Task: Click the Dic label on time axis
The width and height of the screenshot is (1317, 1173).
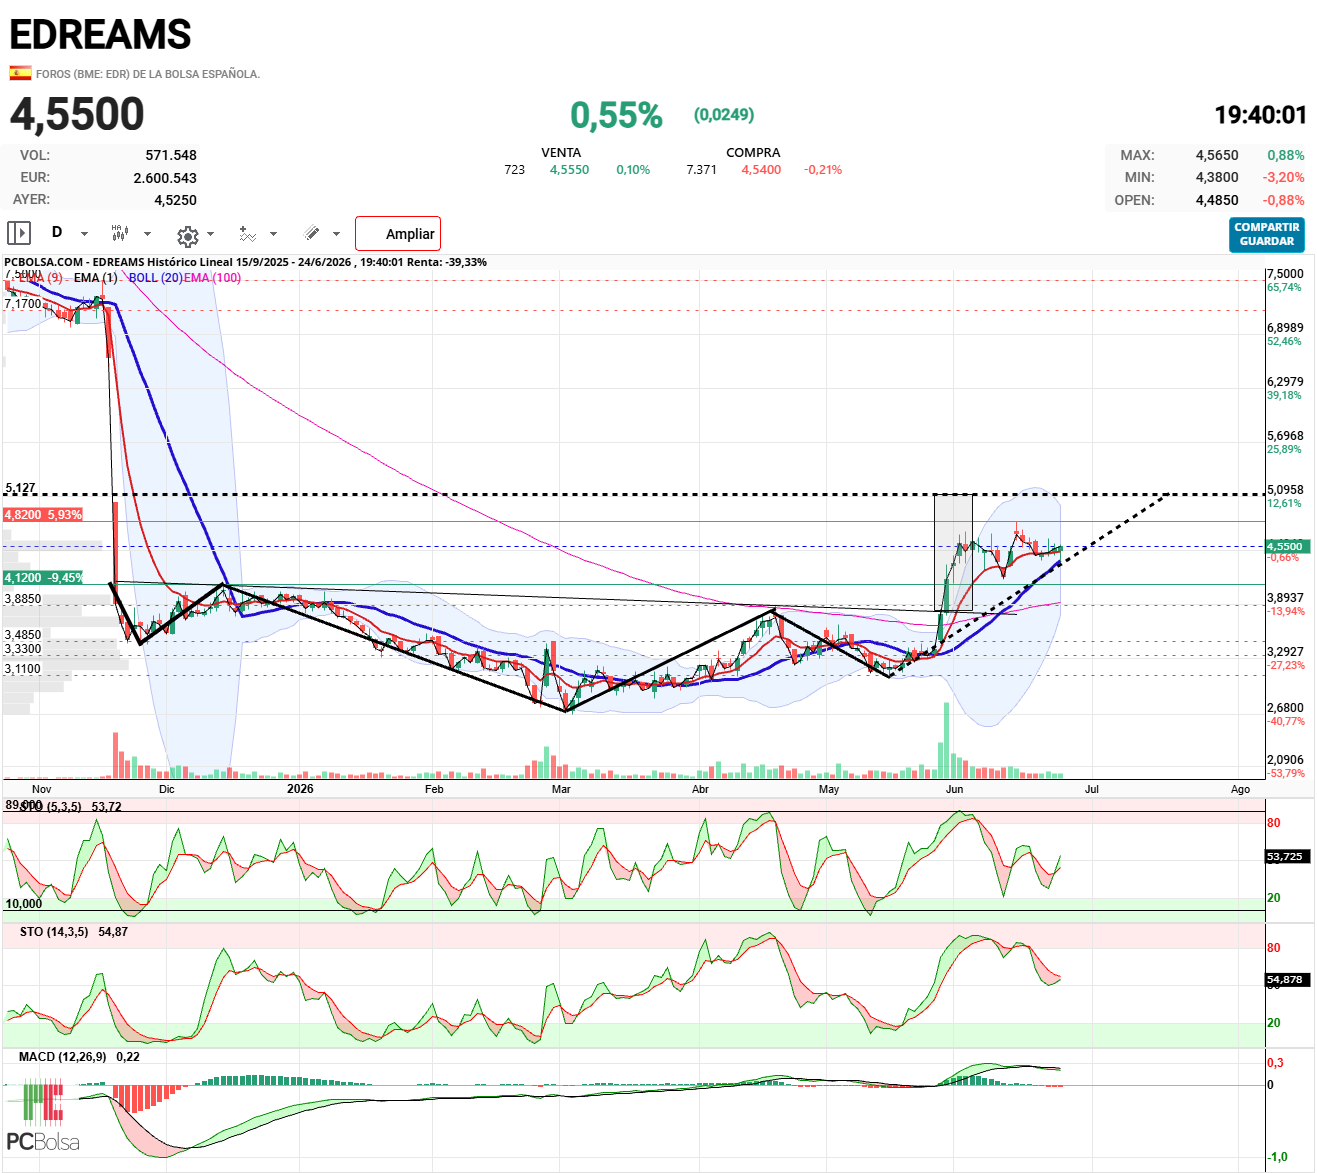Action: click(x=166, y=789)
